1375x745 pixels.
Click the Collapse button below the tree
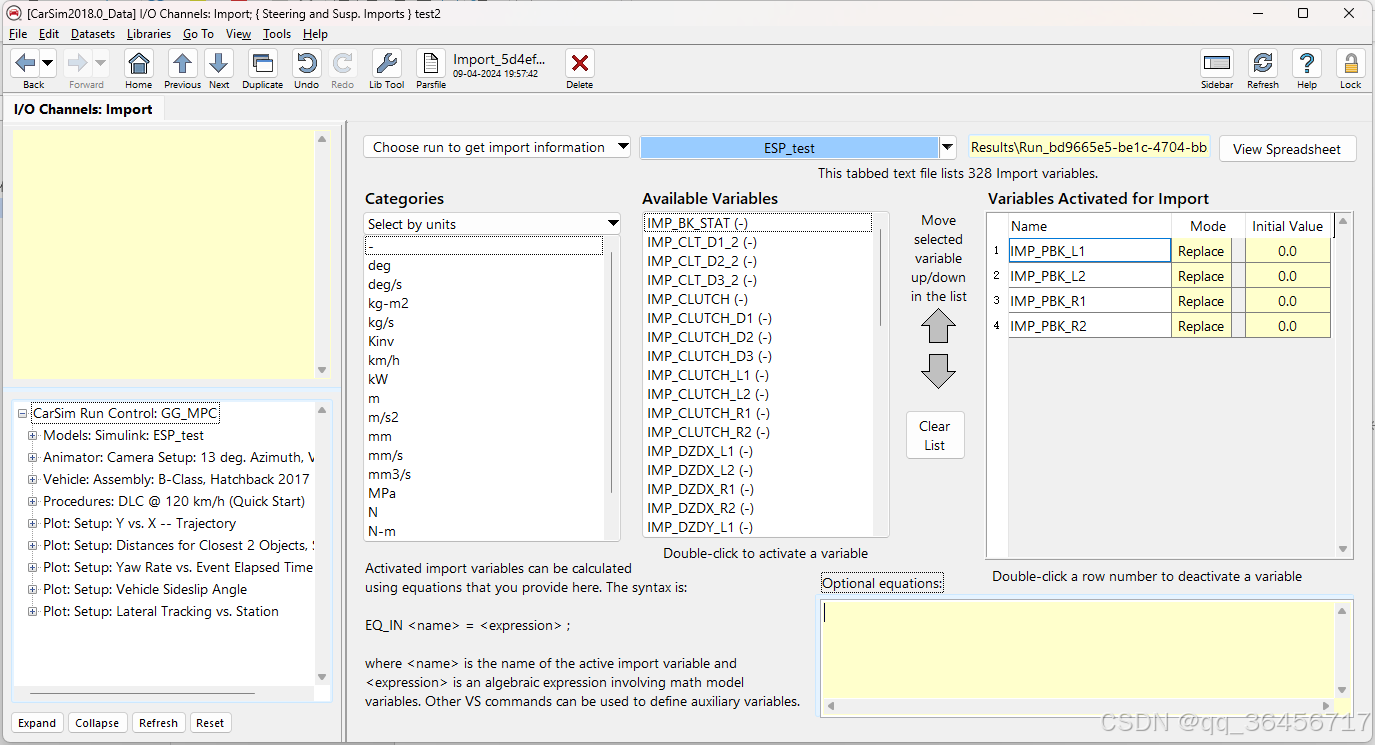97,723
